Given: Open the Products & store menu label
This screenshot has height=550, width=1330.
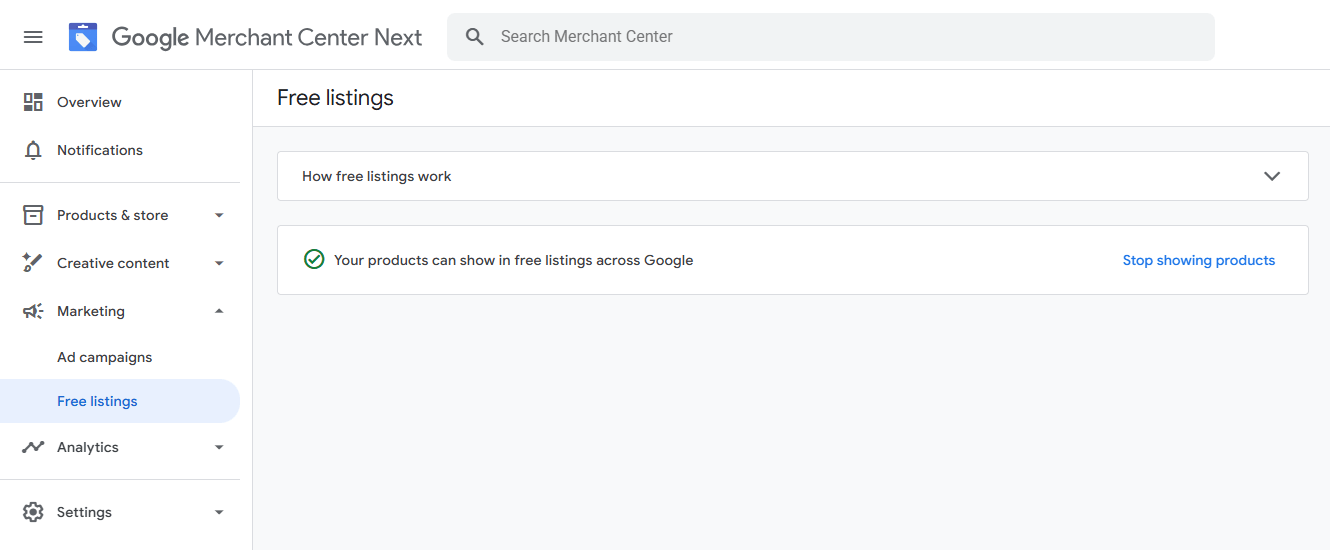Looking at the screenshot, I should point(112,215).
